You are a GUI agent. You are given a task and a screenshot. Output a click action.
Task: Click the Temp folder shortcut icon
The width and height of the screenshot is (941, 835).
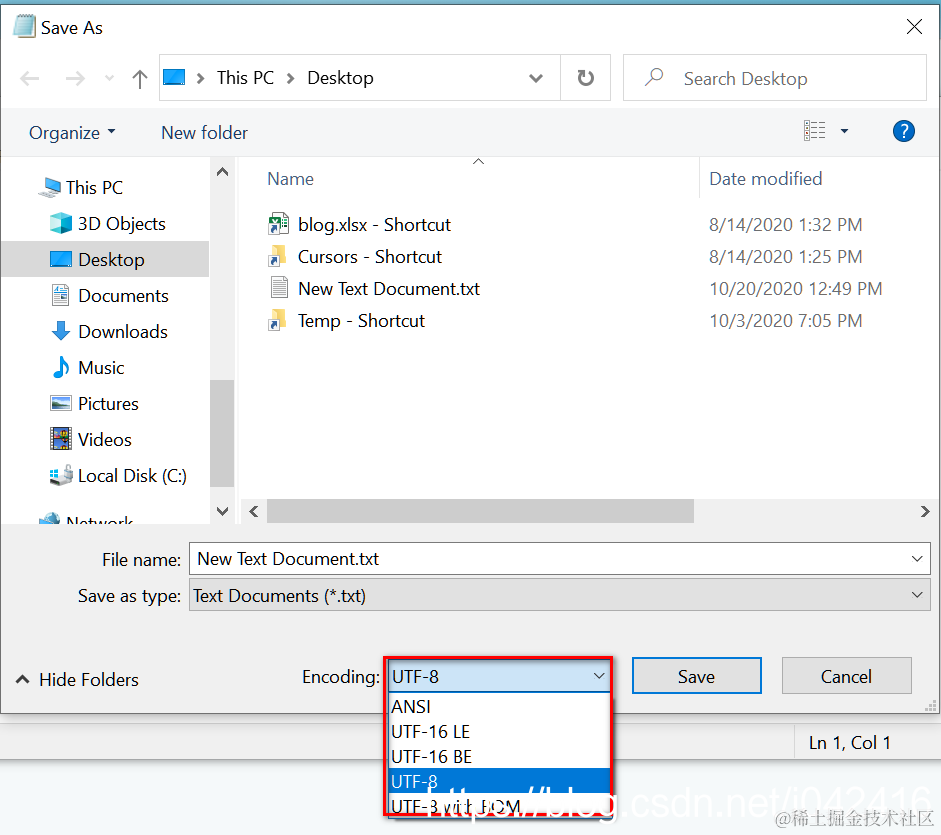coord(277,320)
